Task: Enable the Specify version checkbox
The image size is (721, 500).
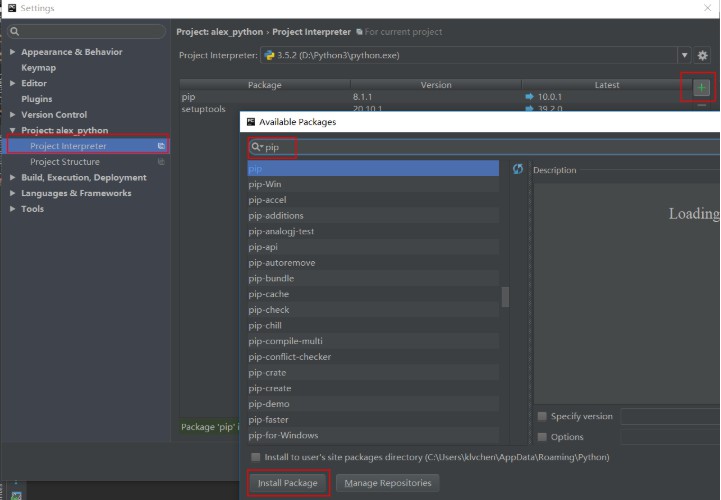Action: (x=542, y=416)
